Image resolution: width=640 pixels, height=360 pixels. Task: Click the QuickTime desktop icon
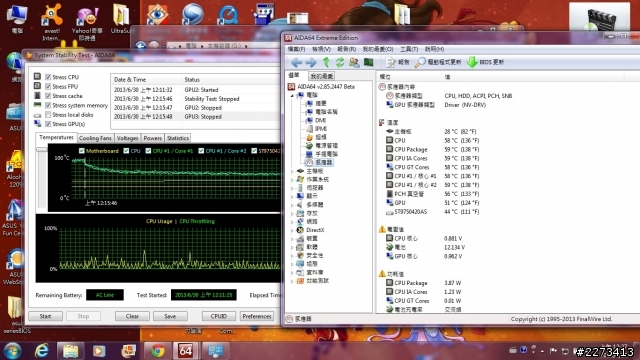227,15
